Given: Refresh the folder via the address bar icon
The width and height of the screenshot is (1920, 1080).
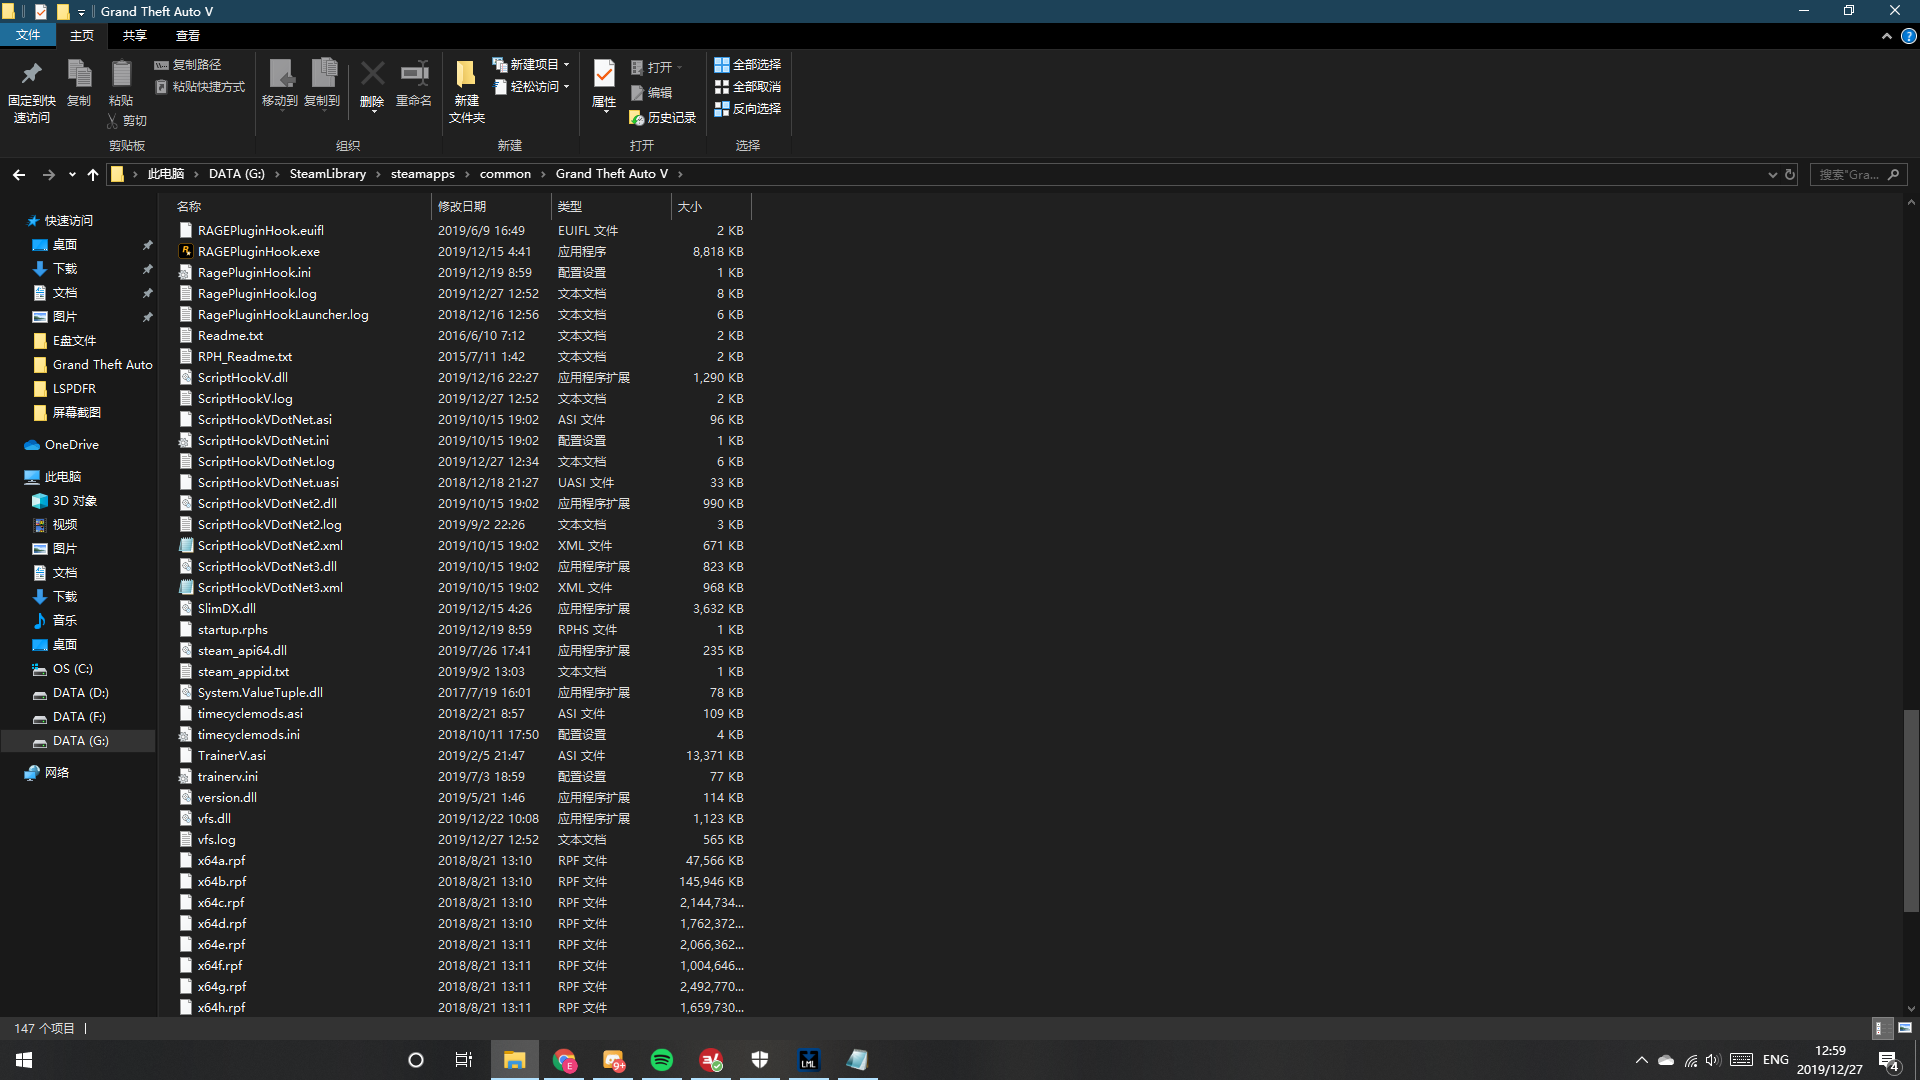Looking at the screenshot, I should coord(1790,174).
